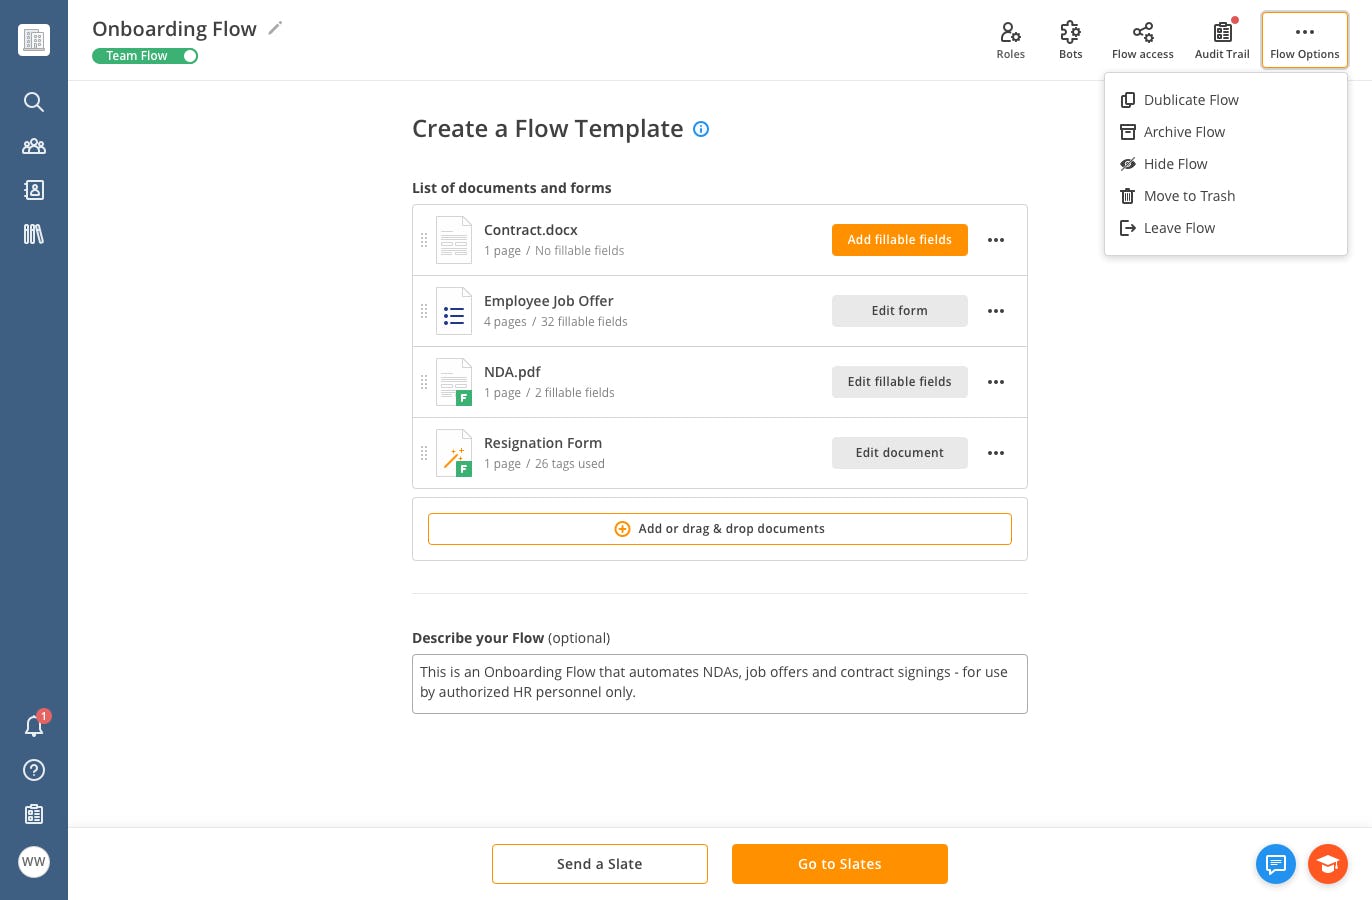Select Archive Flow from the menu
1372x900 pixels.
pos(1184,132)
